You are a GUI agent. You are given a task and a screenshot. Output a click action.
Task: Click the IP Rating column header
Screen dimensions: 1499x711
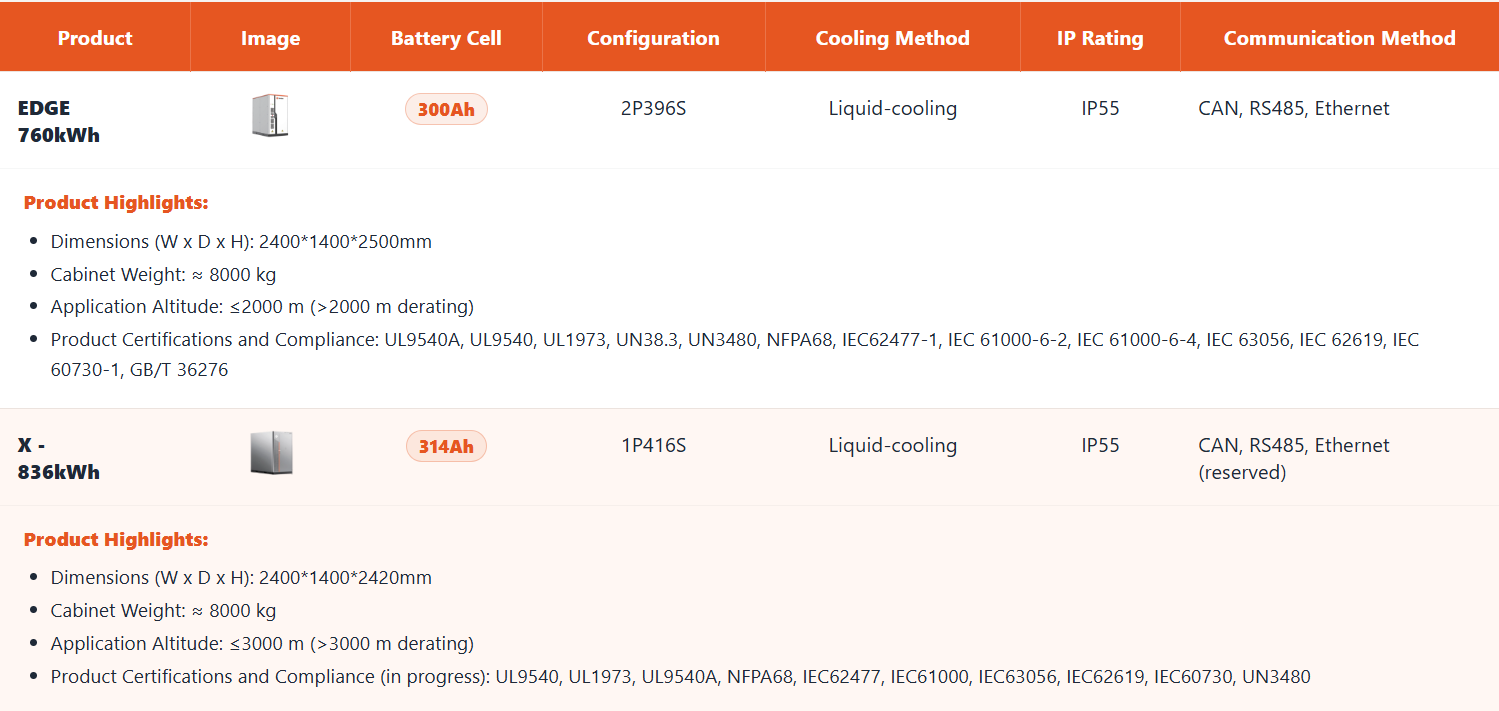pos(1100,38)
